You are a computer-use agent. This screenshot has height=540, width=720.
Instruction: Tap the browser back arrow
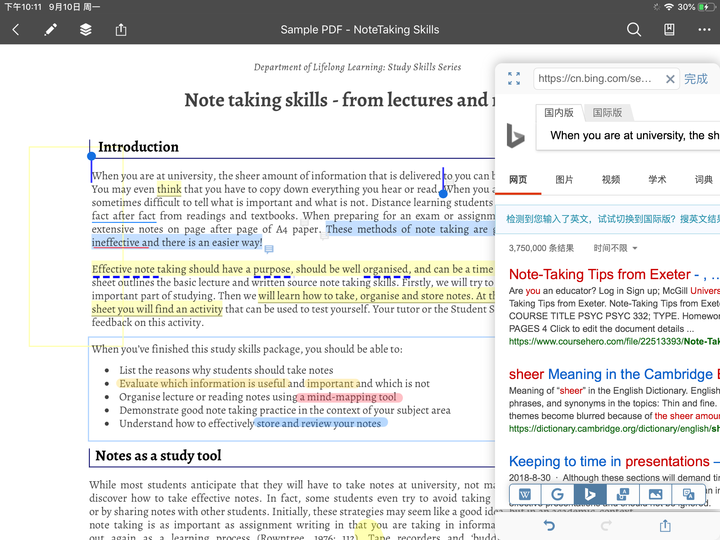(549, 525)
